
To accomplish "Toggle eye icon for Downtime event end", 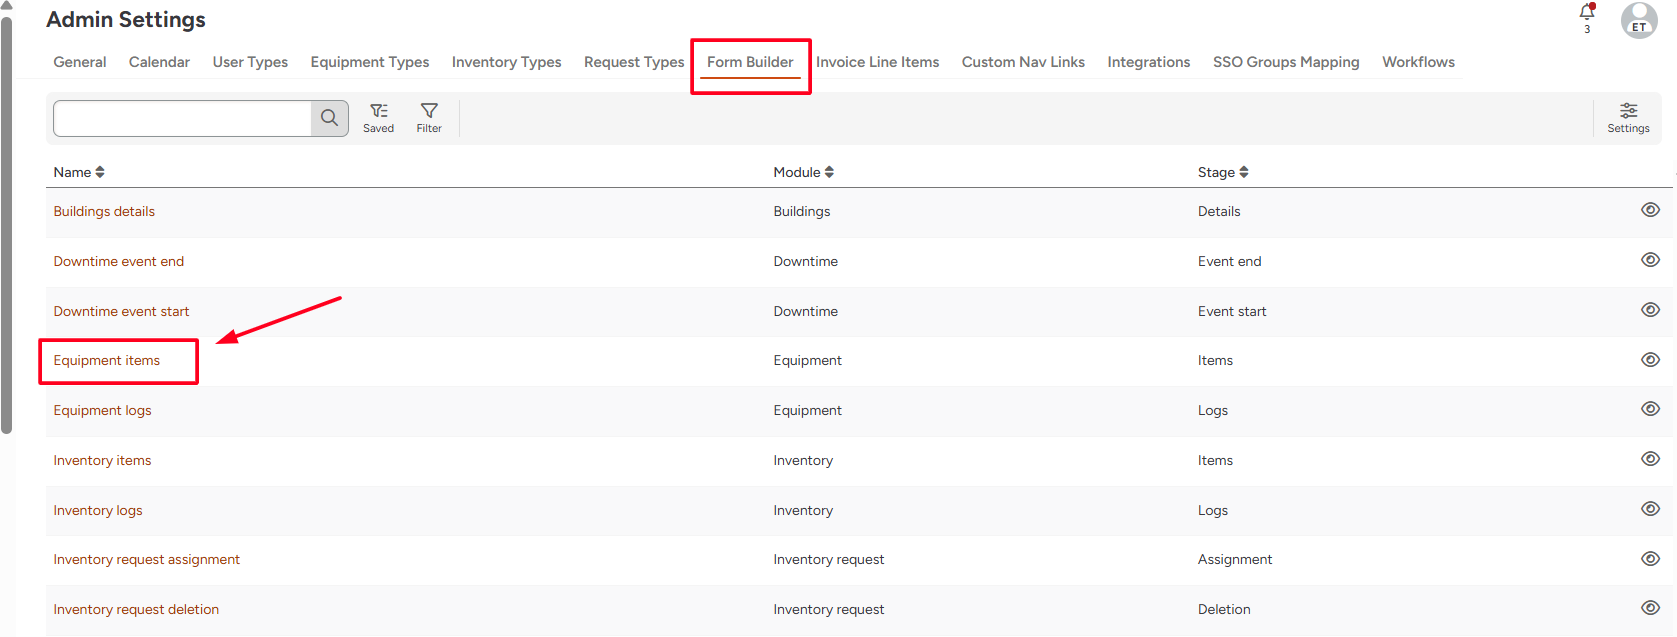I will pyautogui.click(x=1650, y=260).
